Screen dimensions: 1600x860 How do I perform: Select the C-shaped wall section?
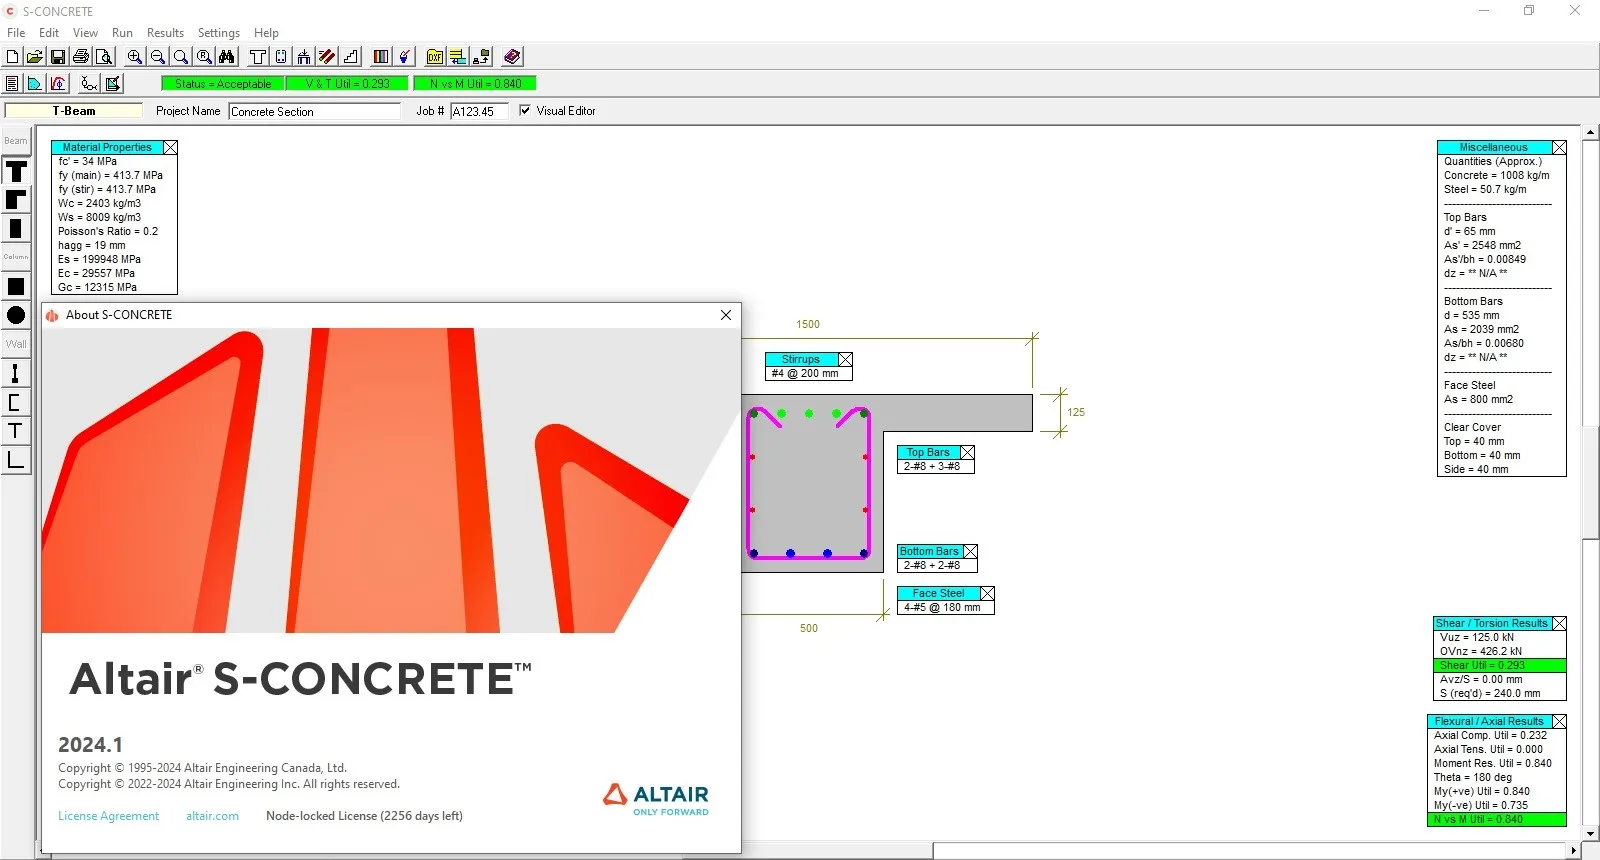coord(16,402)
